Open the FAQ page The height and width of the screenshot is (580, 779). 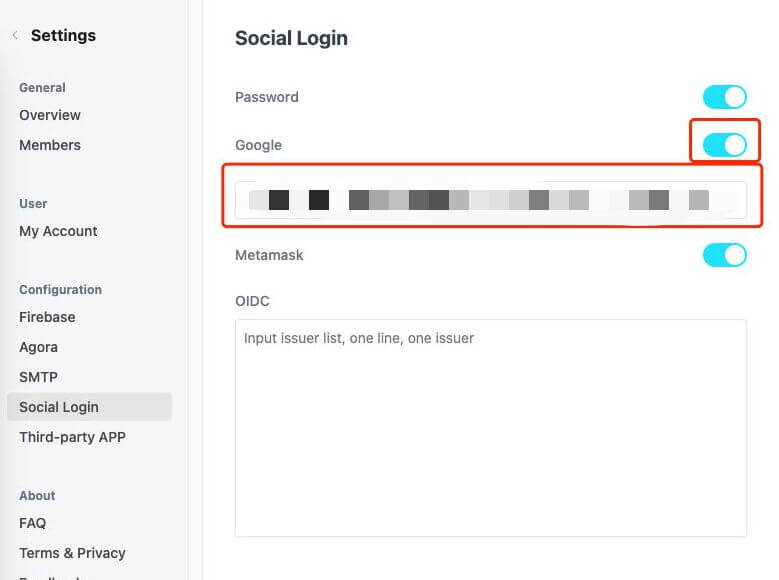[x=32, y=523]
